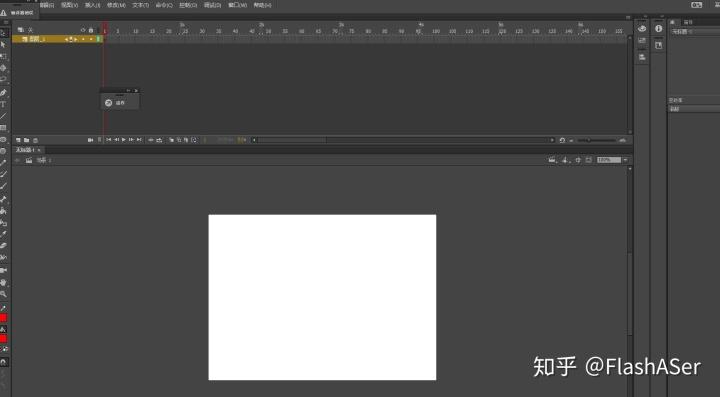Click the red fill color swatch
The height and width of the screenshot is (397, 720).
[3, 339]
